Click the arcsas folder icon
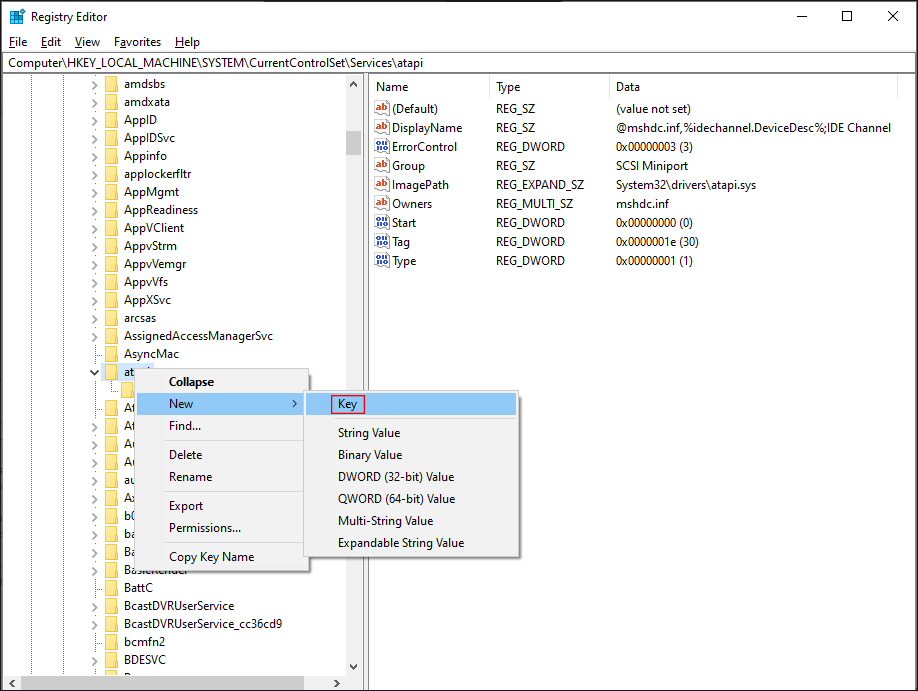 pos(111,319)
